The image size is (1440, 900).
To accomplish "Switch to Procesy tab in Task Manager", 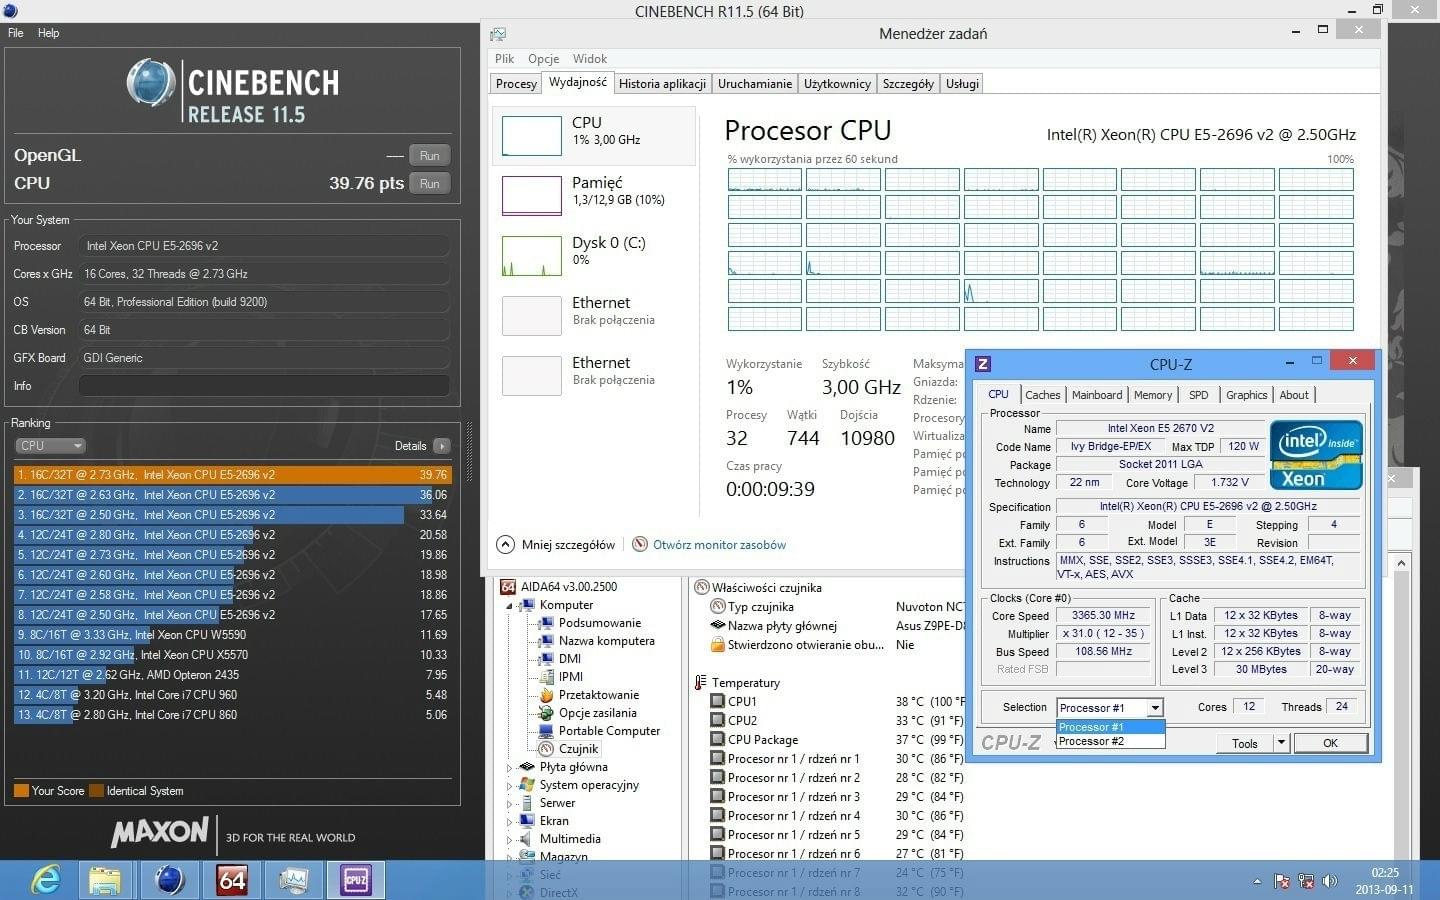I will pyautogui.click(x=516, y=84).
